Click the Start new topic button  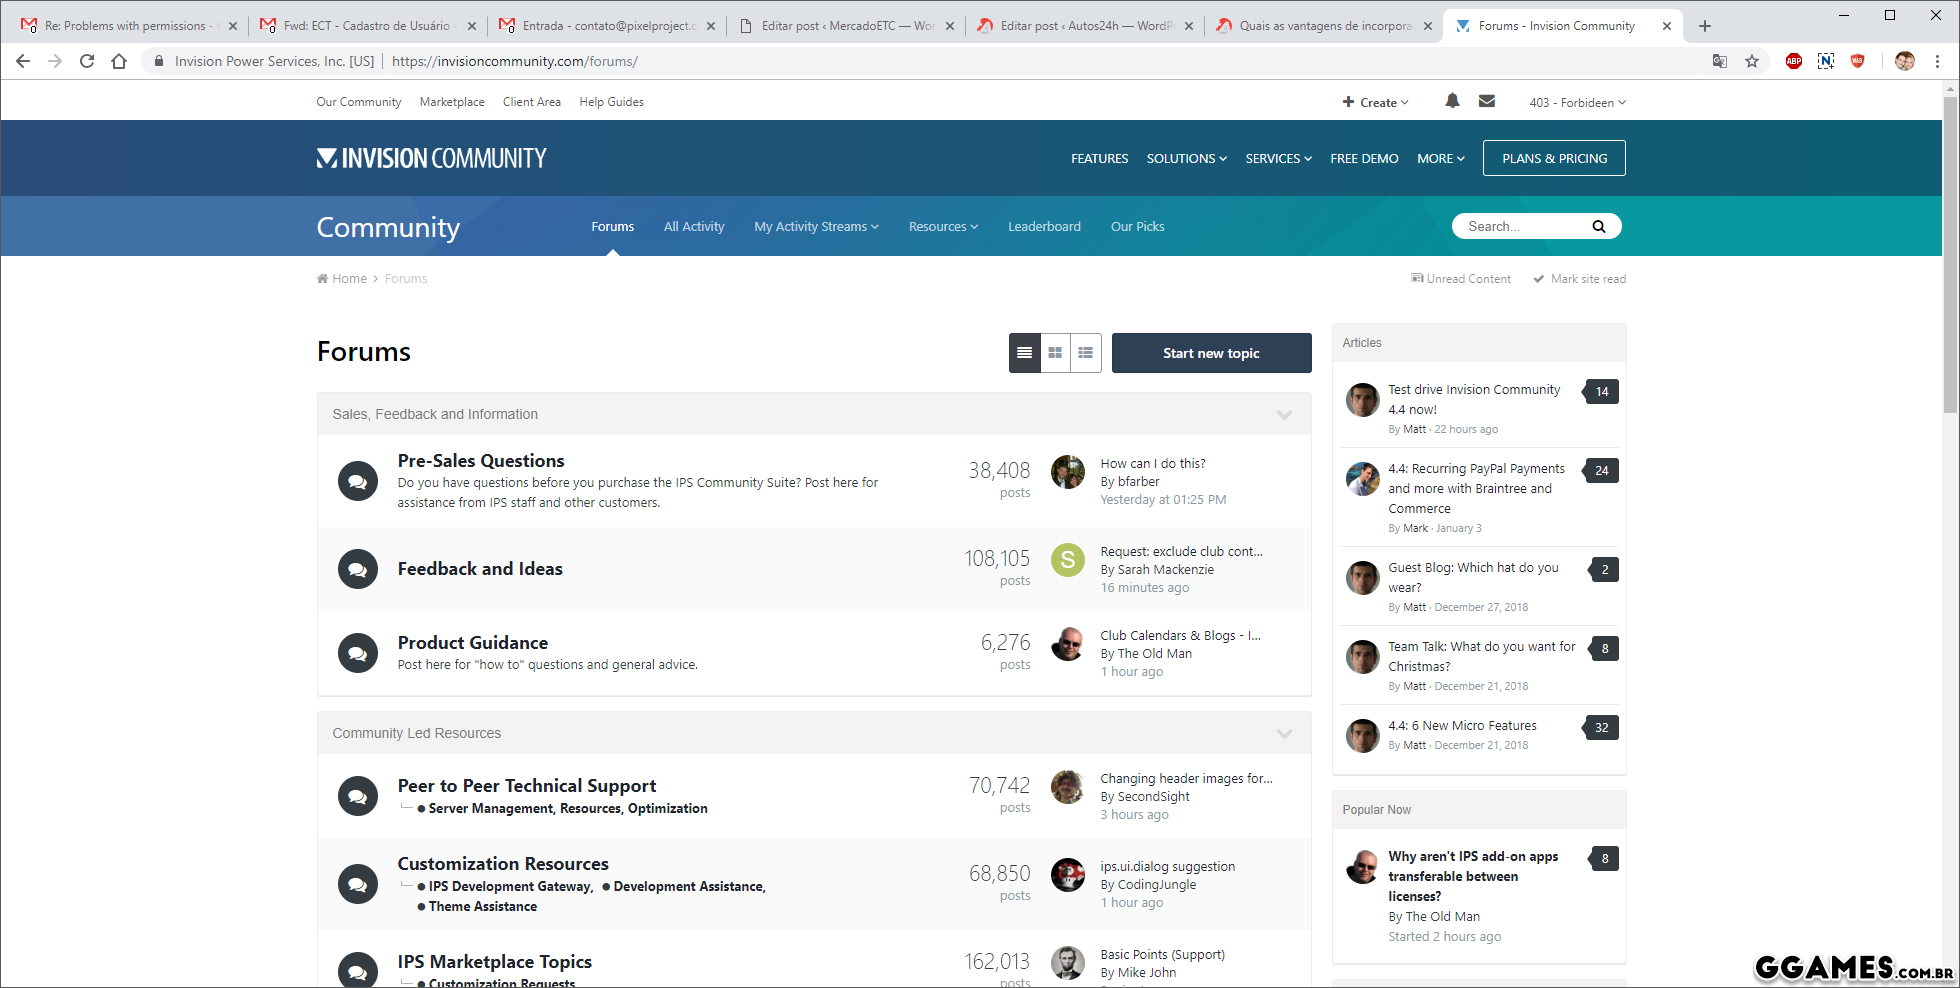1211,353
